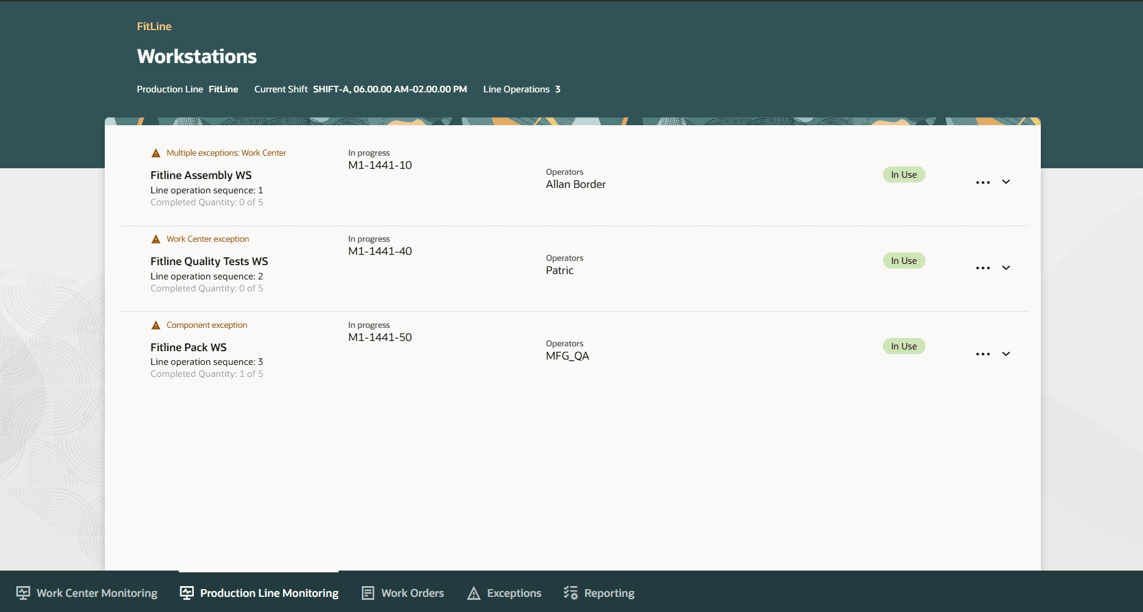Click operator Allan Border
Viewport: 1143px width, 612px height.
click(576, 184)
